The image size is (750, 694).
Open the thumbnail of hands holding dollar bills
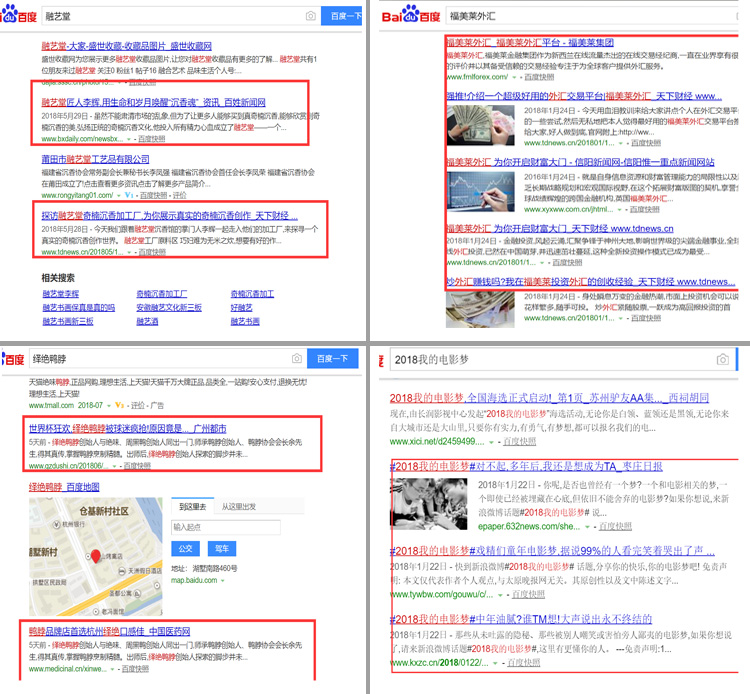[480, 125]
